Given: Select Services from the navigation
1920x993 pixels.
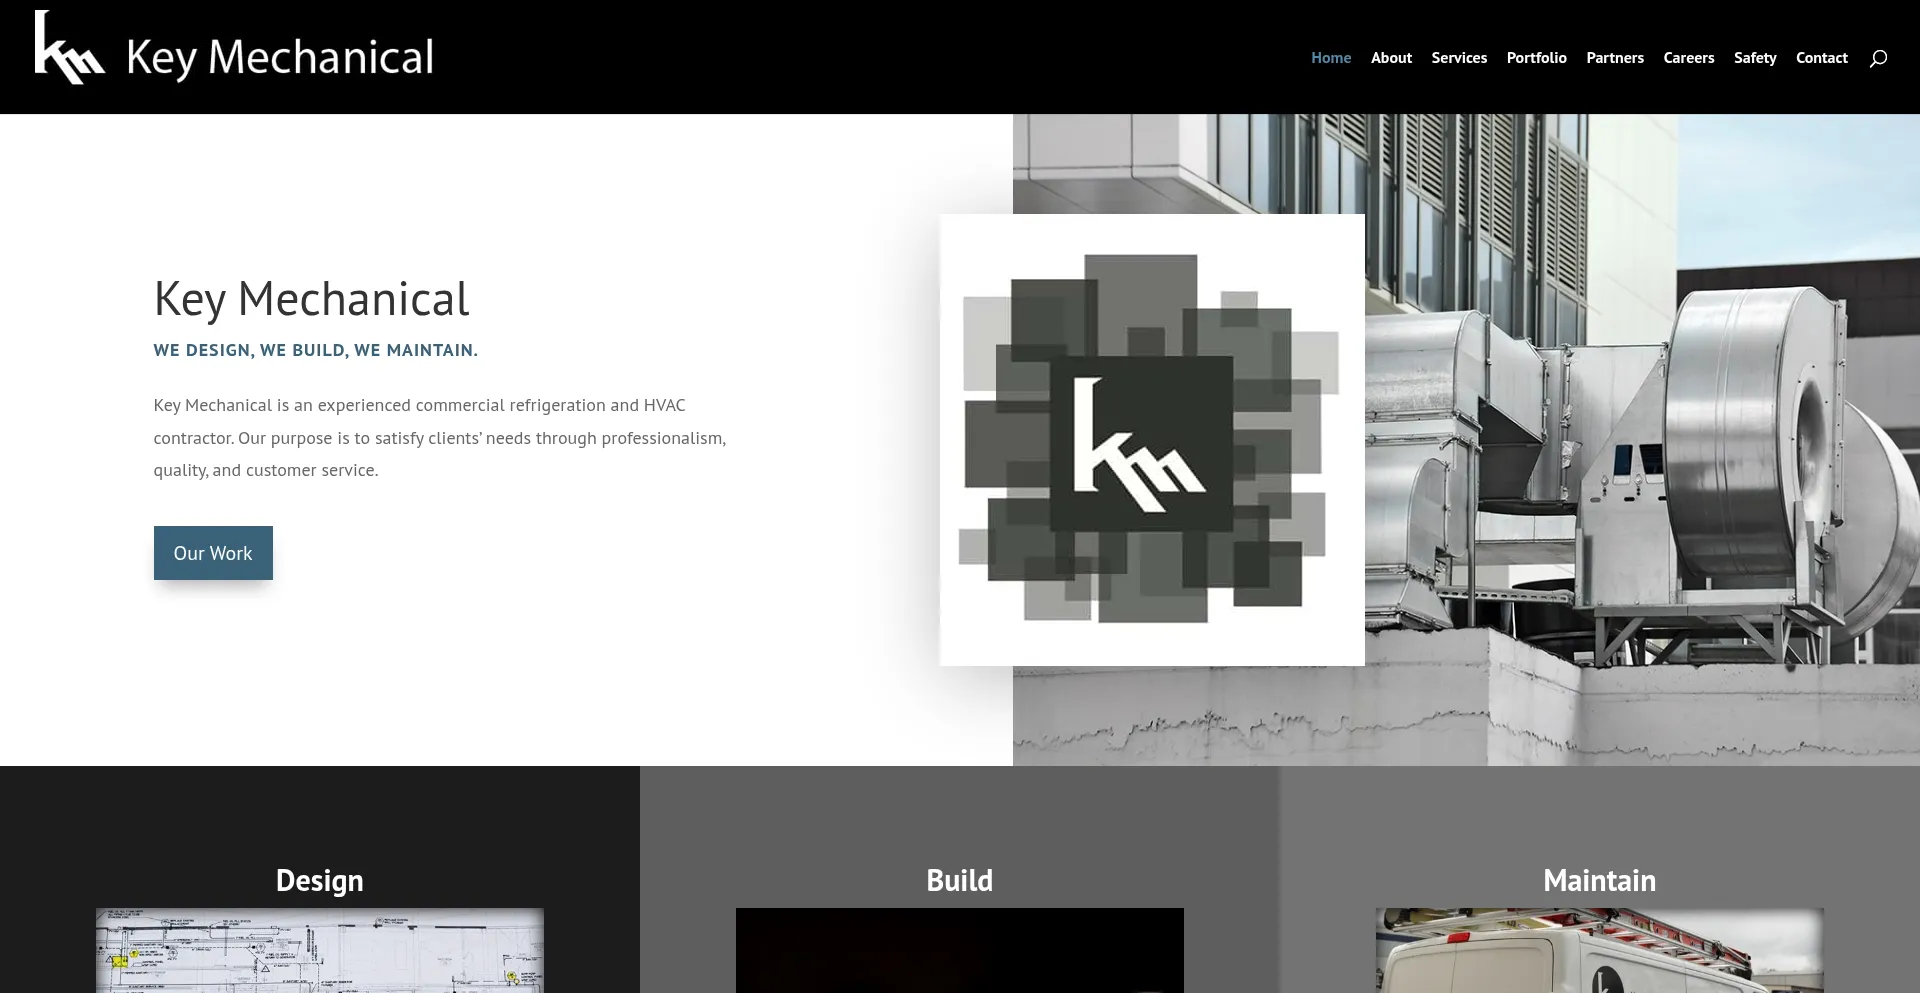Looking at the screenshot, I should 1458,57.
